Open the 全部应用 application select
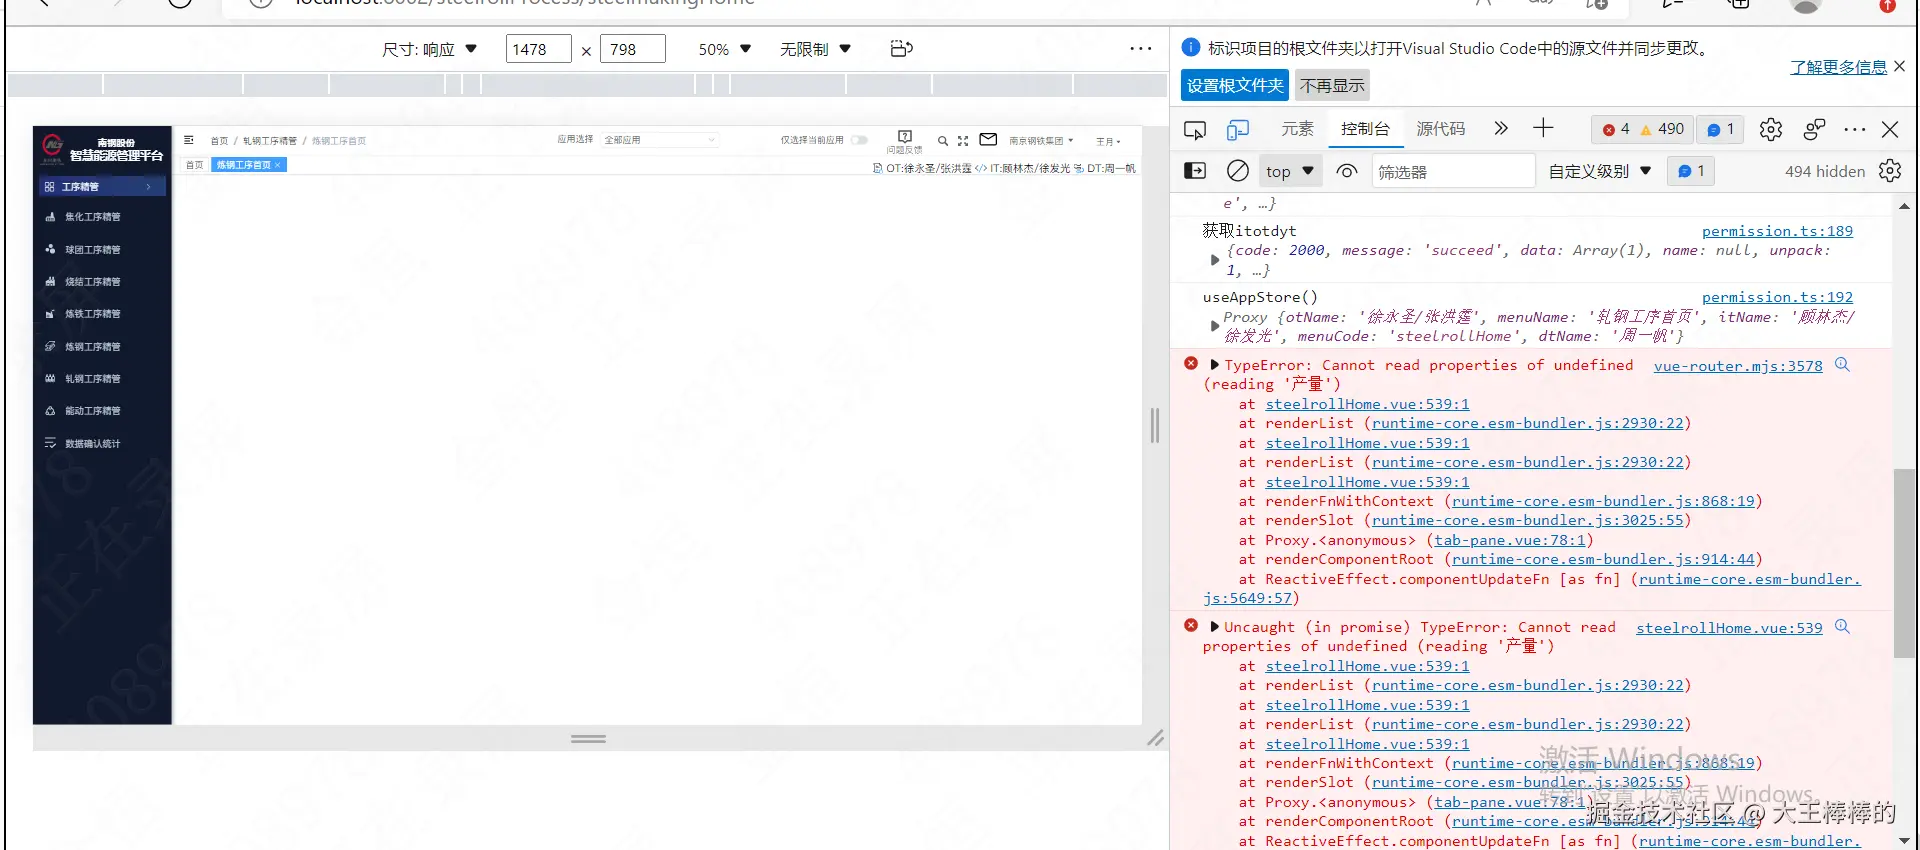The width and height of the screenshot is (1920, 850). 659,140
